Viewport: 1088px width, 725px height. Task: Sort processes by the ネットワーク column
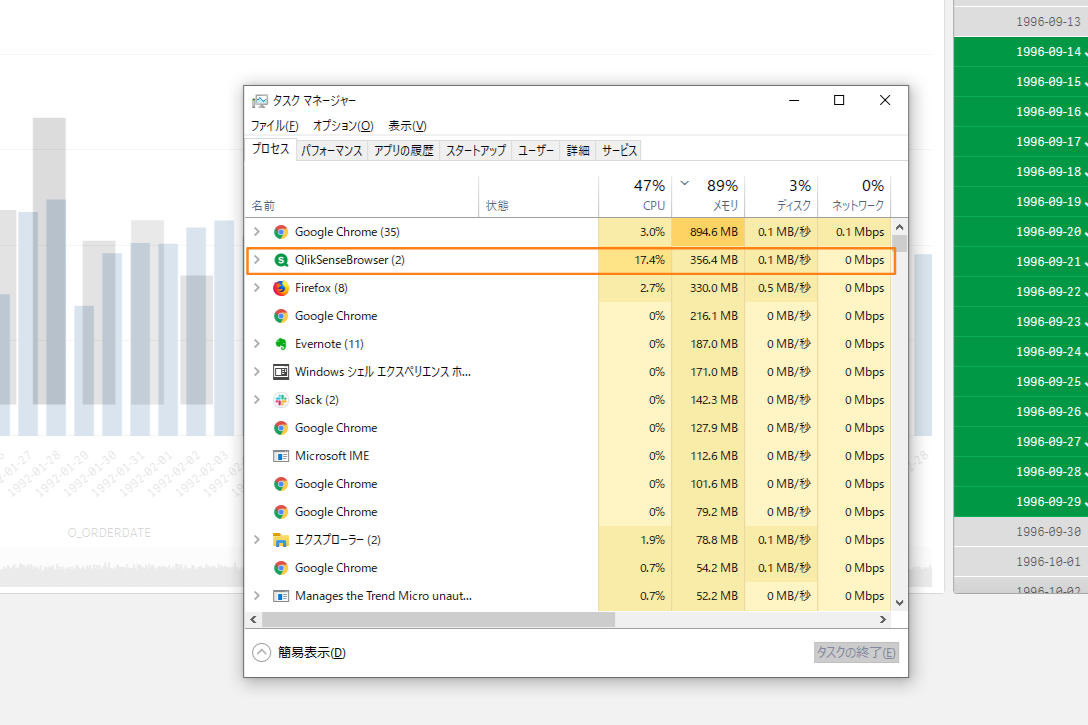pos(854,196)
